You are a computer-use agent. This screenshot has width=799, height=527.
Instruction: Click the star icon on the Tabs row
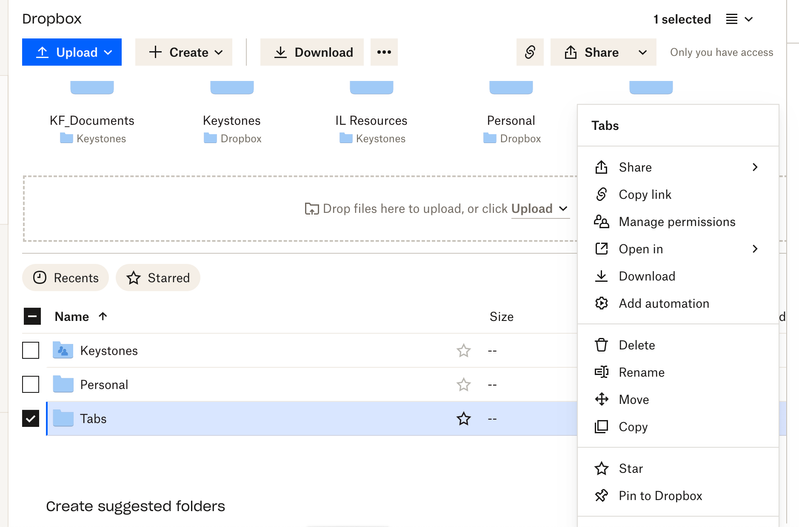463,419
